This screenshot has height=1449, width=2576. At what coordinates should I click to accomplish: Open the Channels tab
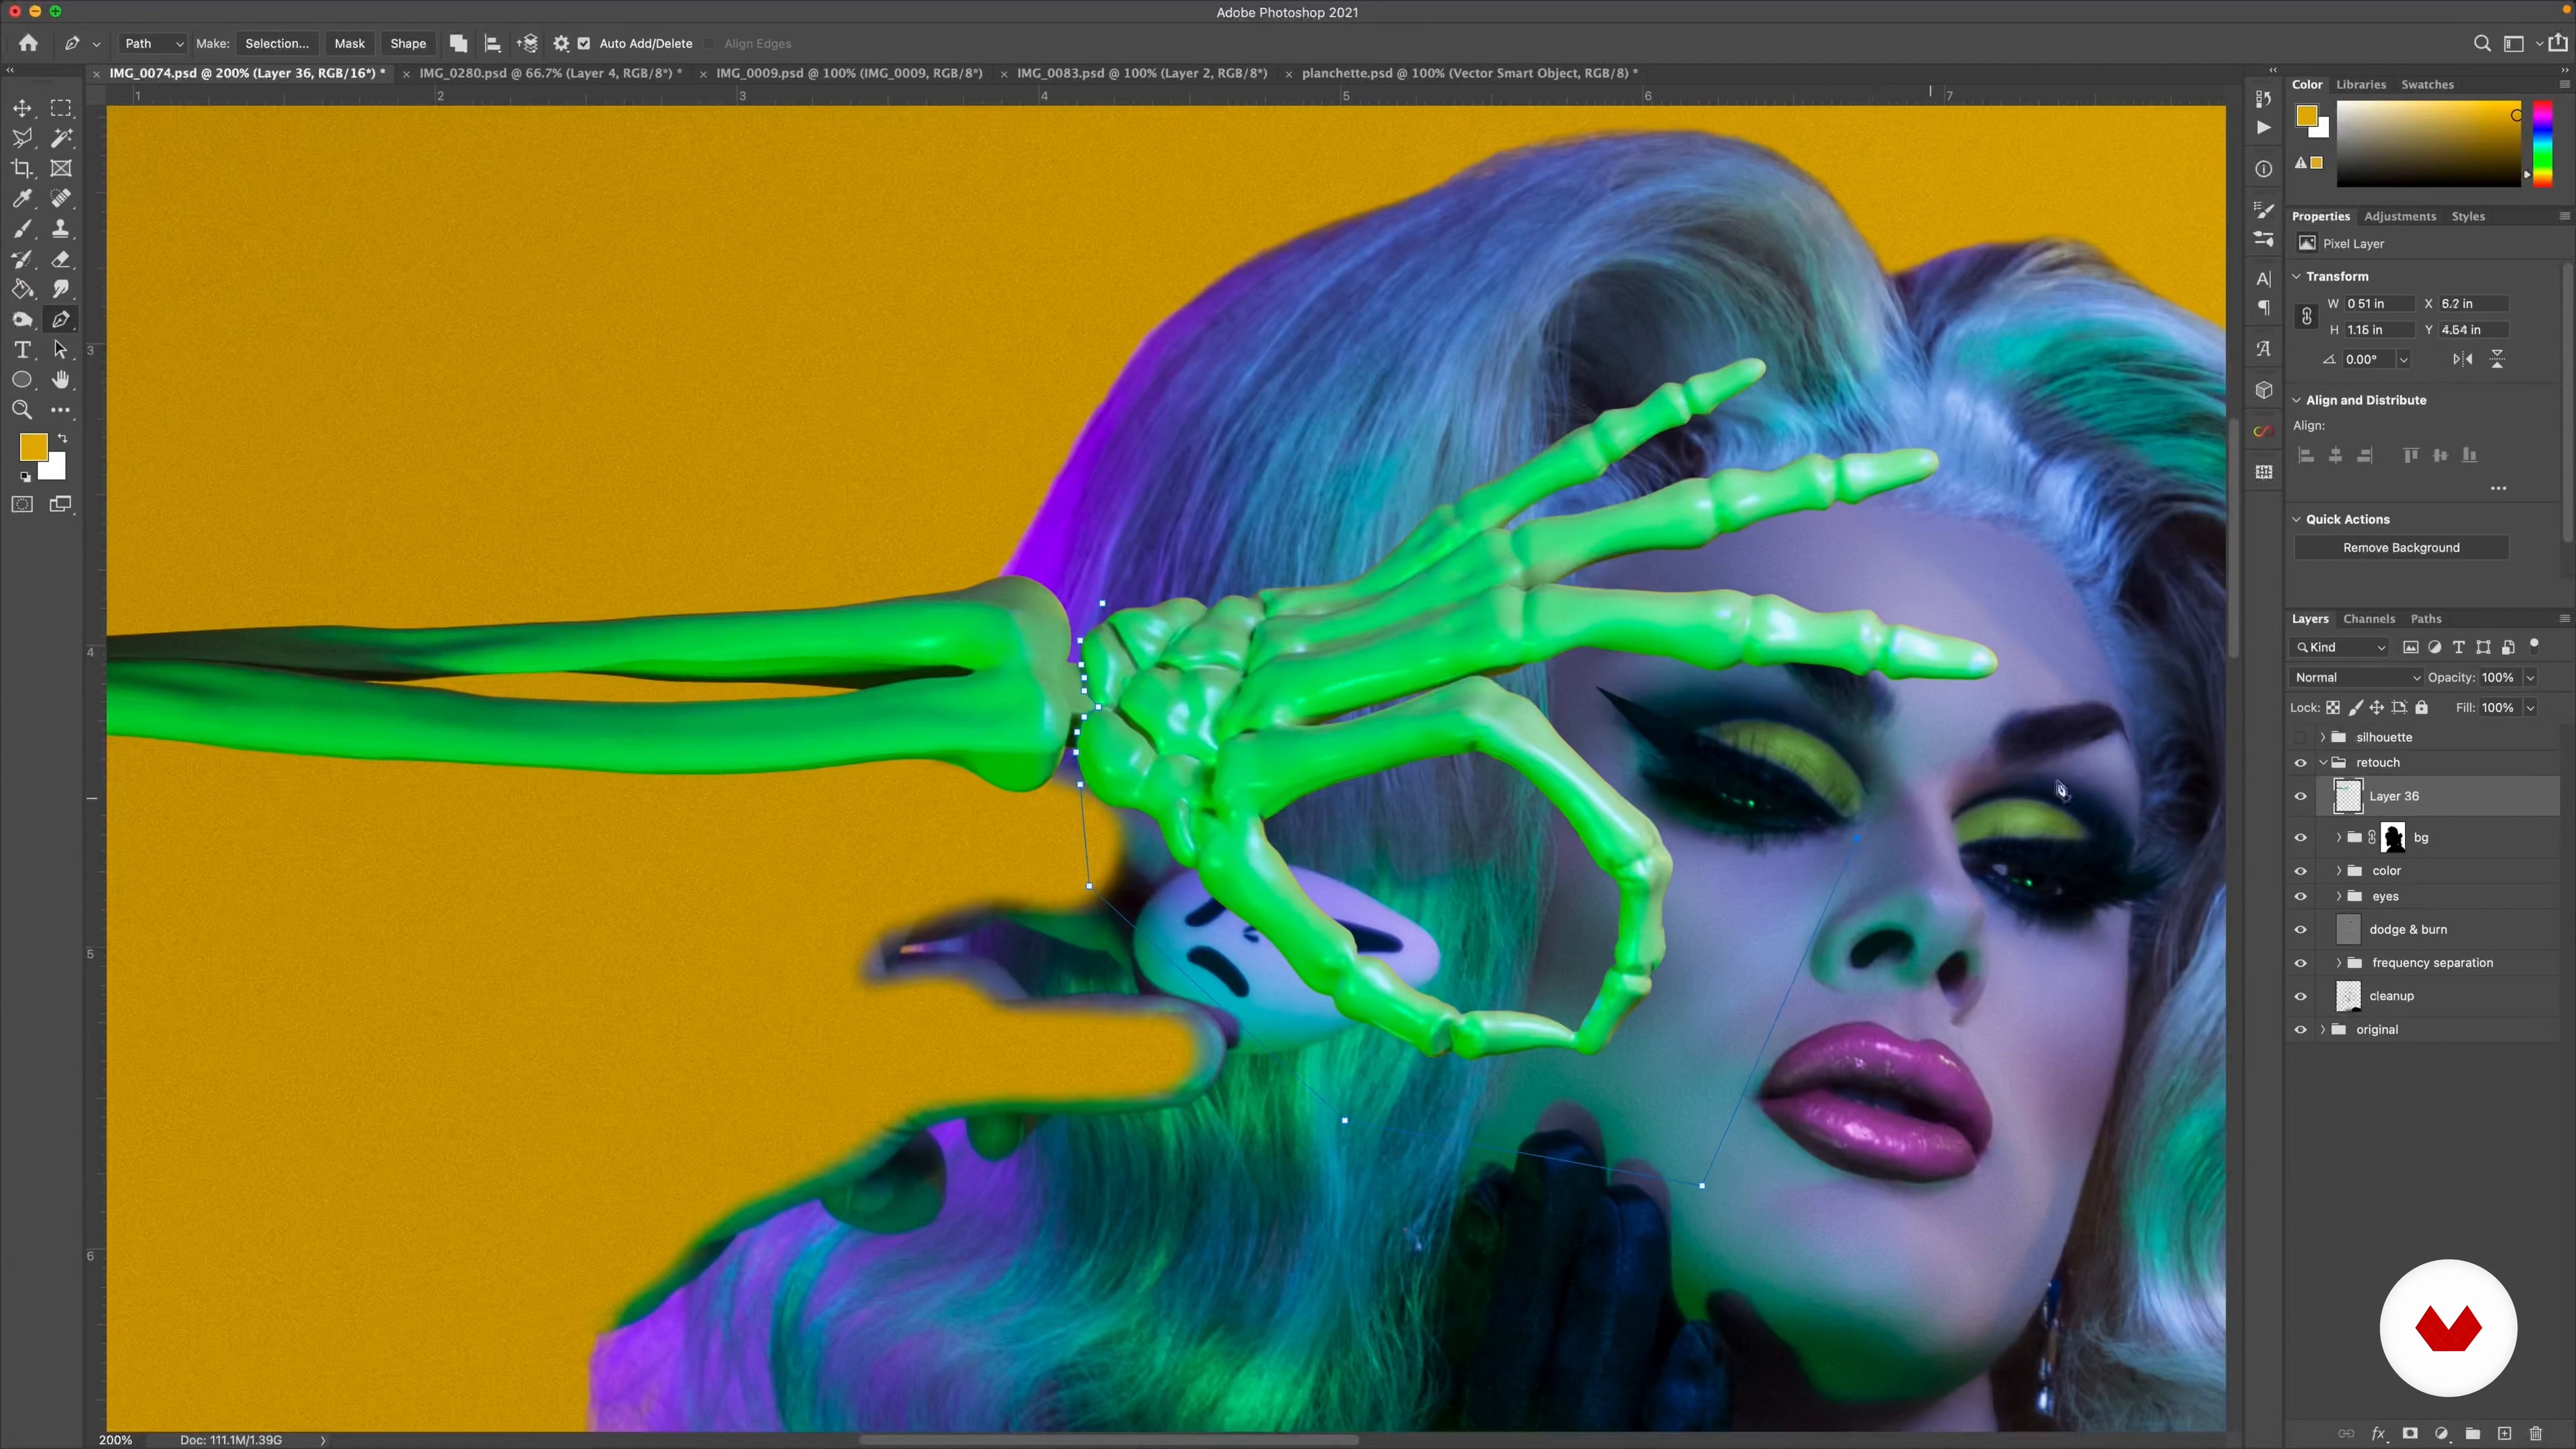coord(2368,619)
